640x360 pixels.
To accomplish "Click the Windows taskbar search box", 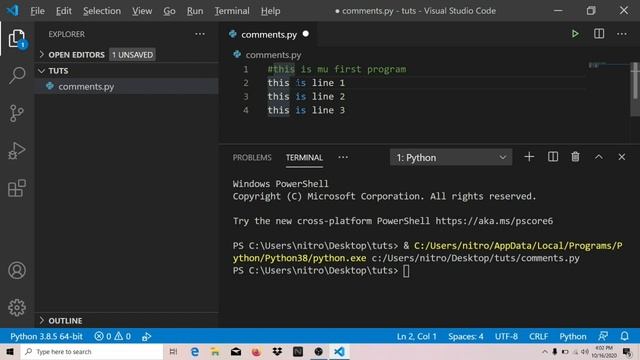I will click(92, 351).
